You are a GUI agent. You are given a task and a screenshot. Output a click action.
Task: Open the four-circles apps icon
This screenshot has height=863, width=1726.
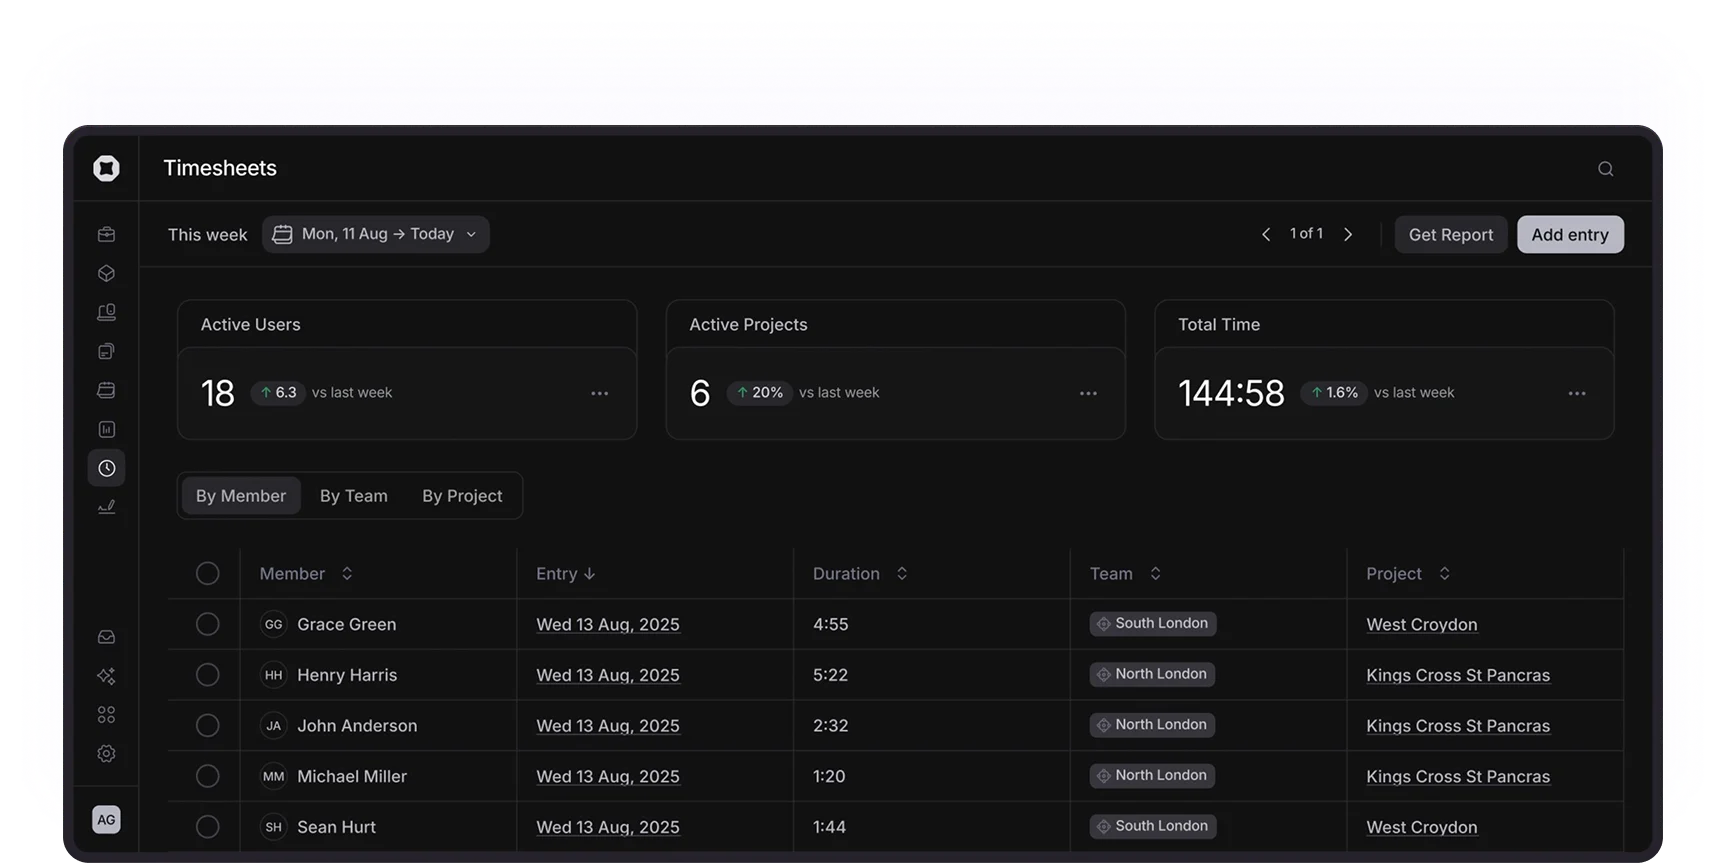(106, 715)
